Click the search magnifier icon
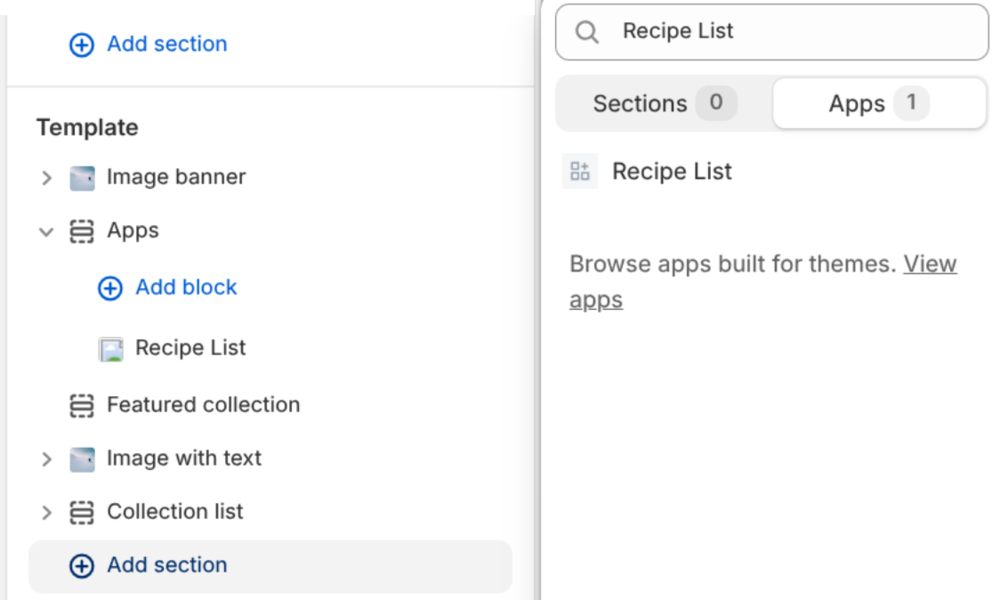The height and width of the screenshot is (600, 1000). [x=587, y=31]
